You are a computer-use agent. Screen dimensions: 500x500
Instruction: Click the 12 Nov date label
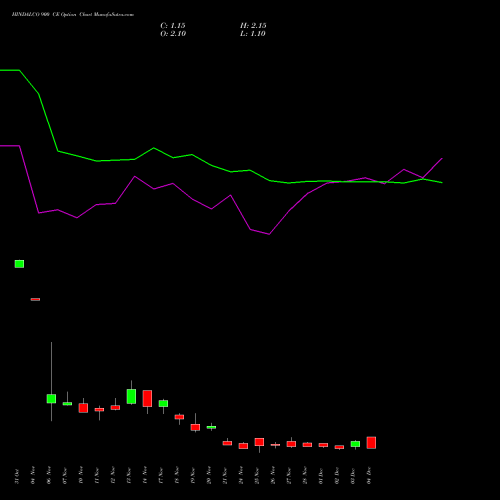(x=113, y=476)
